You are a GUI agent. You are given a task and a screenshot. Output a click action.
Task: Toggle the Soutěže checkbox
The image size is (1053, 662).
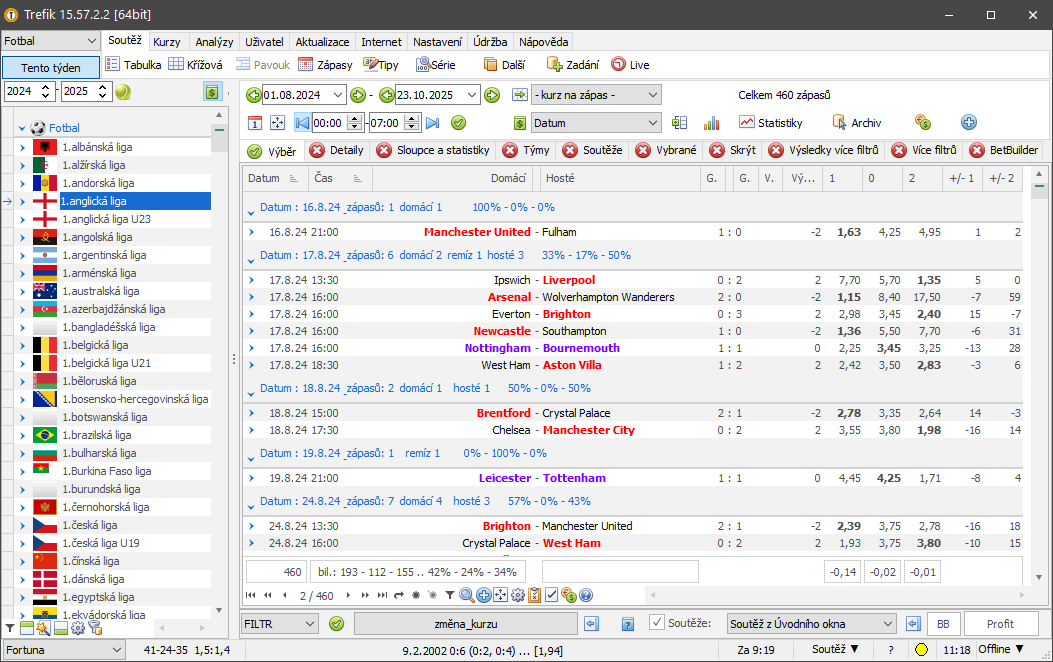657,623
